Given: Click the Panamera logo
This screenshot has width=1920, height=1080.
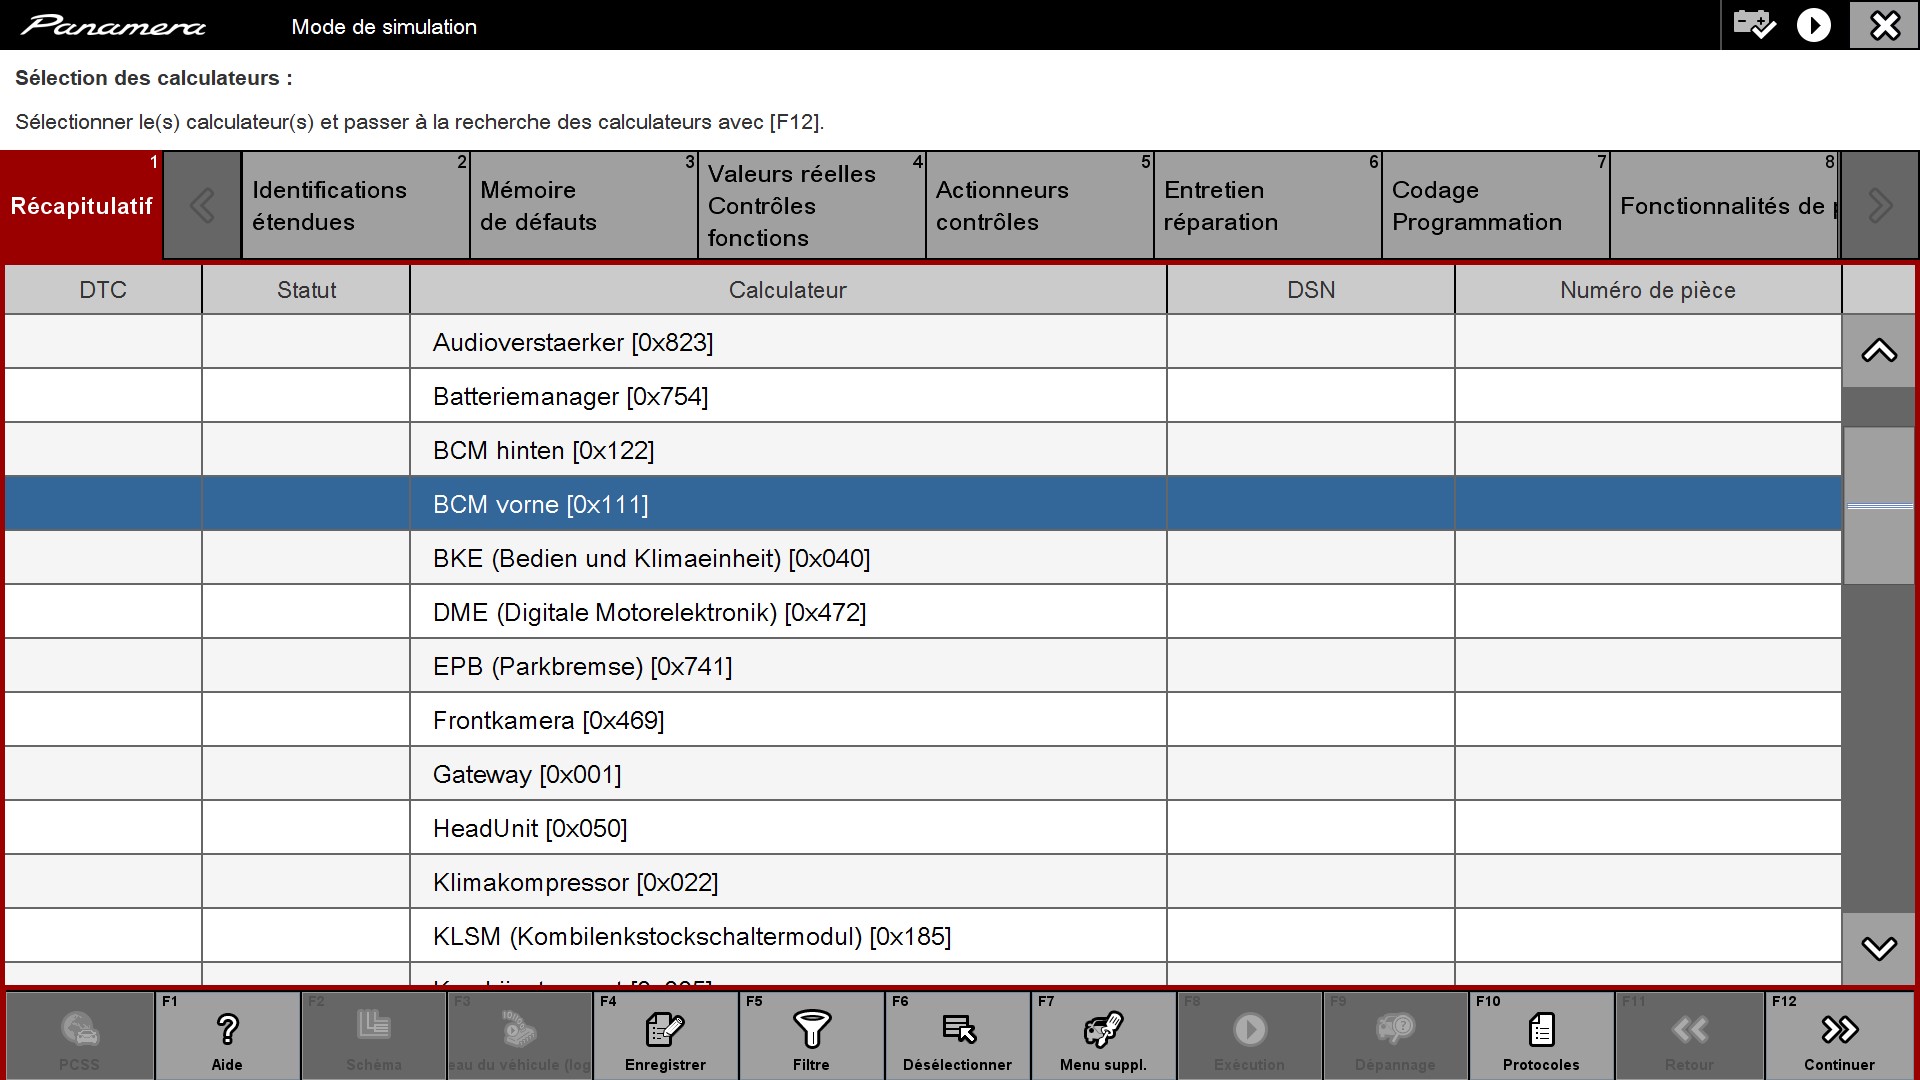Looking at the screenshot, I should 113,26.
